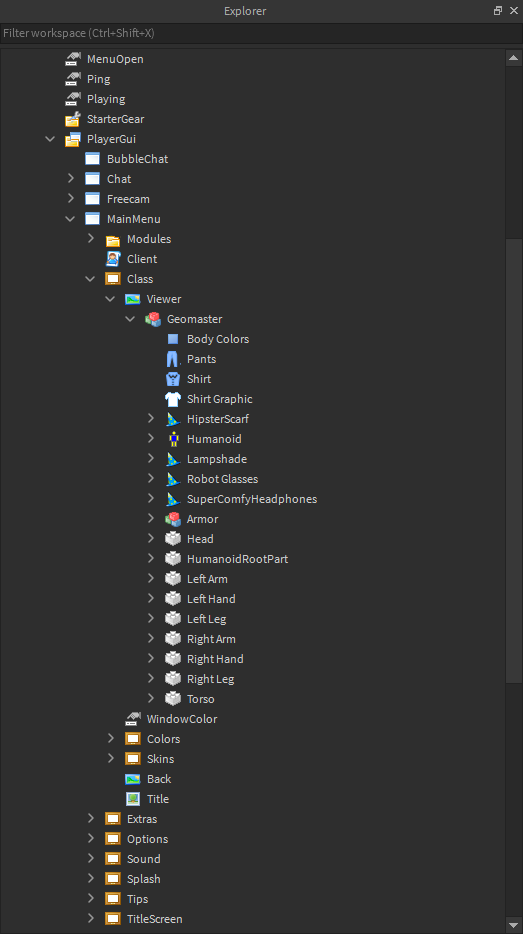Expand the Extras node
The height and width of the screenshot is (934, 523).
pyautogui.click(x=91, y=819)
